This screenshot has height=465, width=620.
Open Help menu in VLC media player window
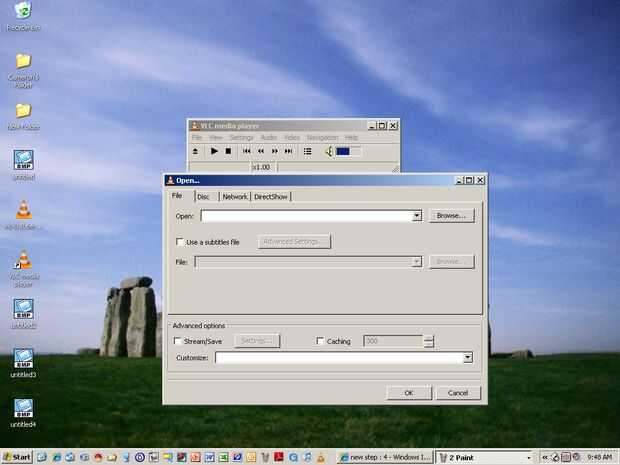point(351,137)
